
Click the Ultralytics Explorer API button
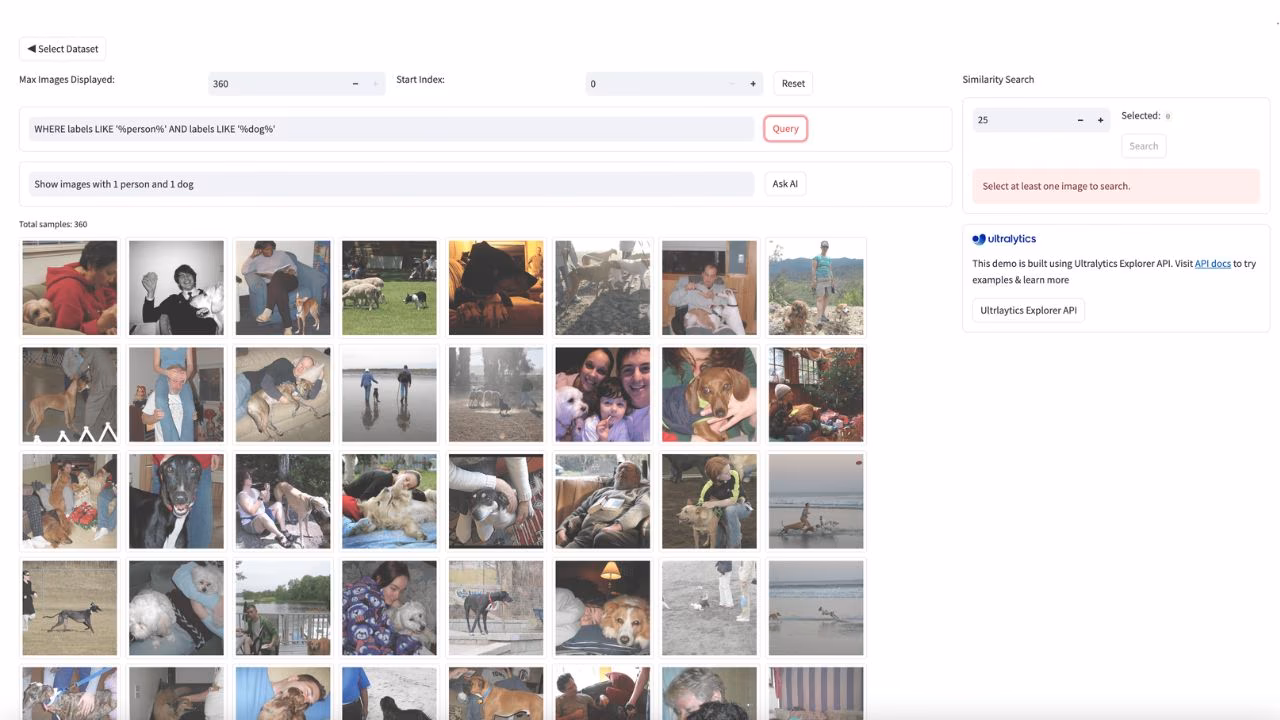pos(1028,310)
